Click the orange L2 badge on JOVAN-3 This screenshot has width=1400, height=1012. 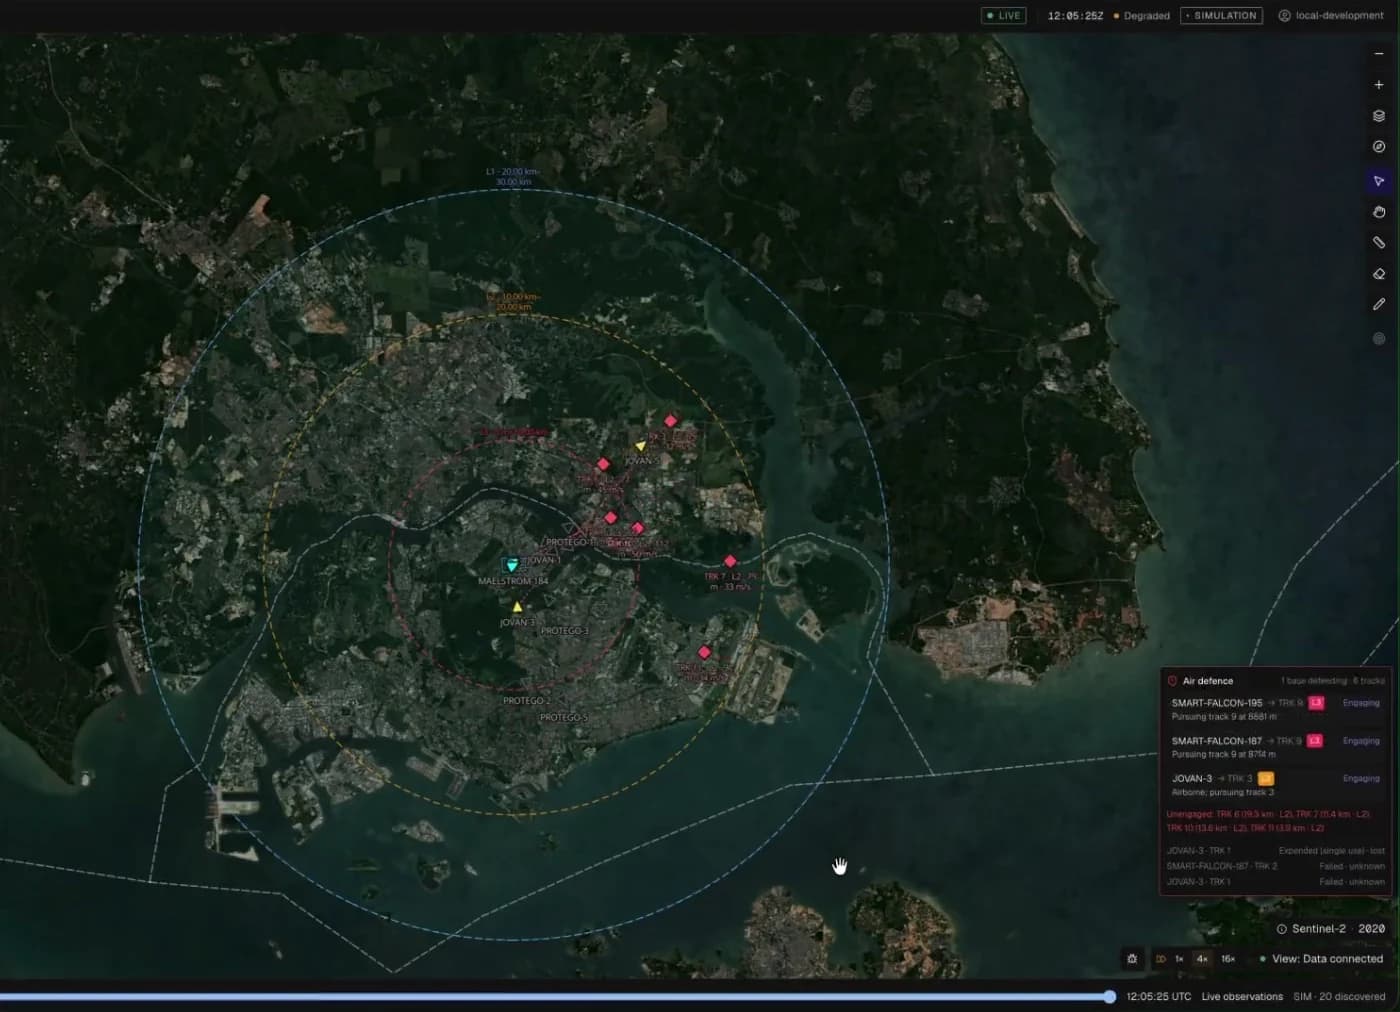click(1266, 778)
